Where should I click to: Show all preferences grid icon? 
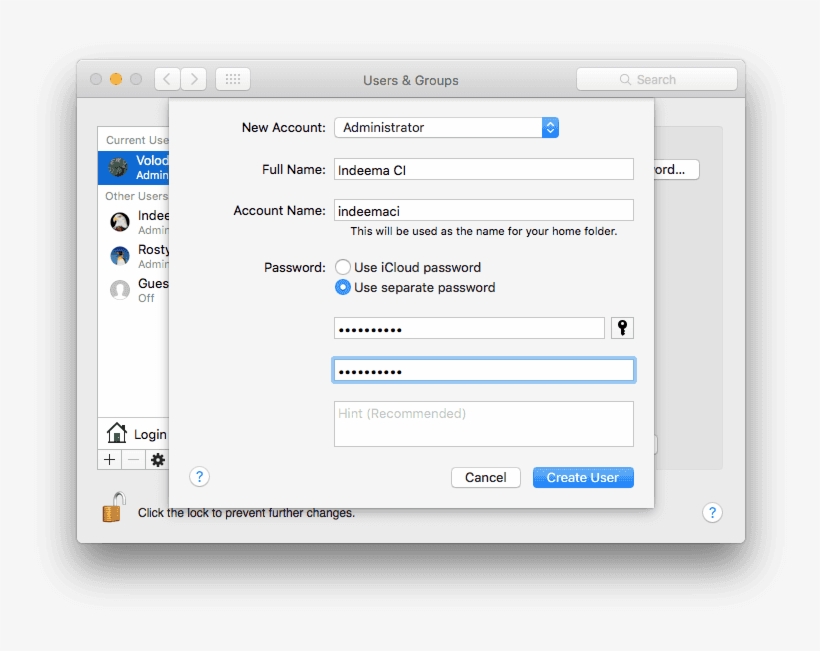pos(233,79)
